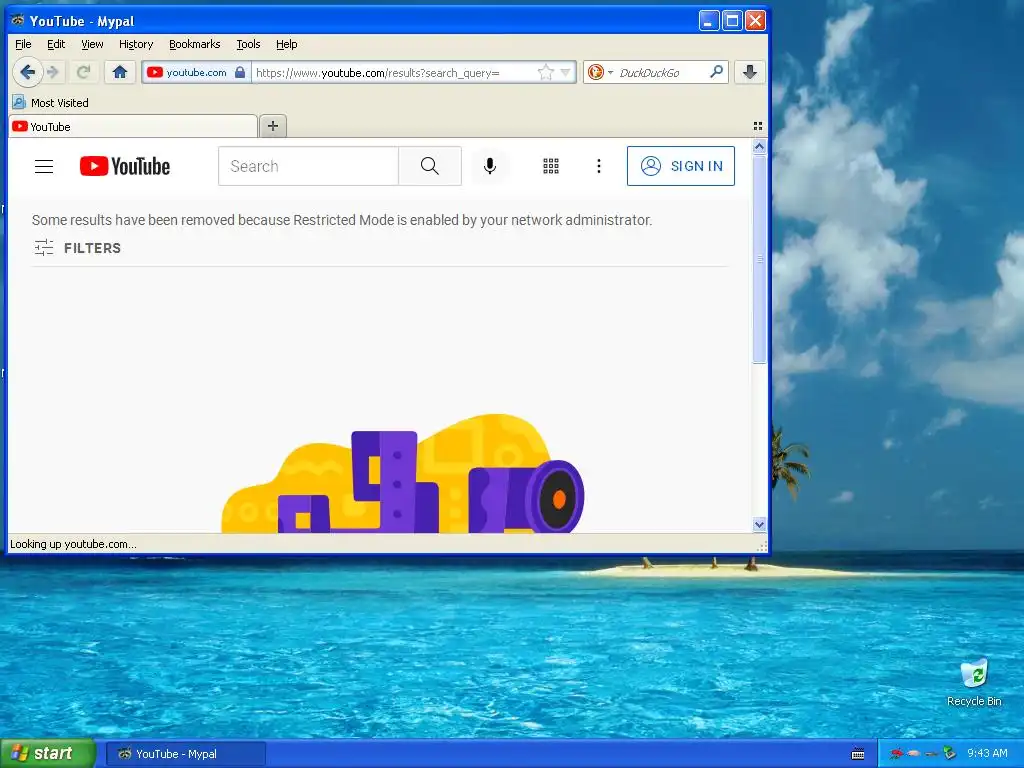Bookmark this page with the star icon

[x=545, y=72]
